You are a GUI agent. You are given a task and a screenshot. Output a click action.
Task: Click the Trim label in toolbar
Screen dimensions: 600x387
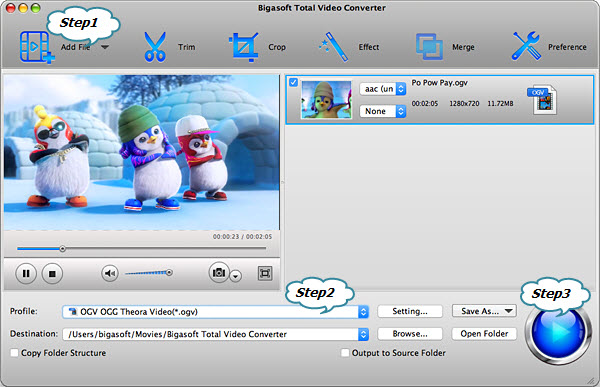point(186,47)
